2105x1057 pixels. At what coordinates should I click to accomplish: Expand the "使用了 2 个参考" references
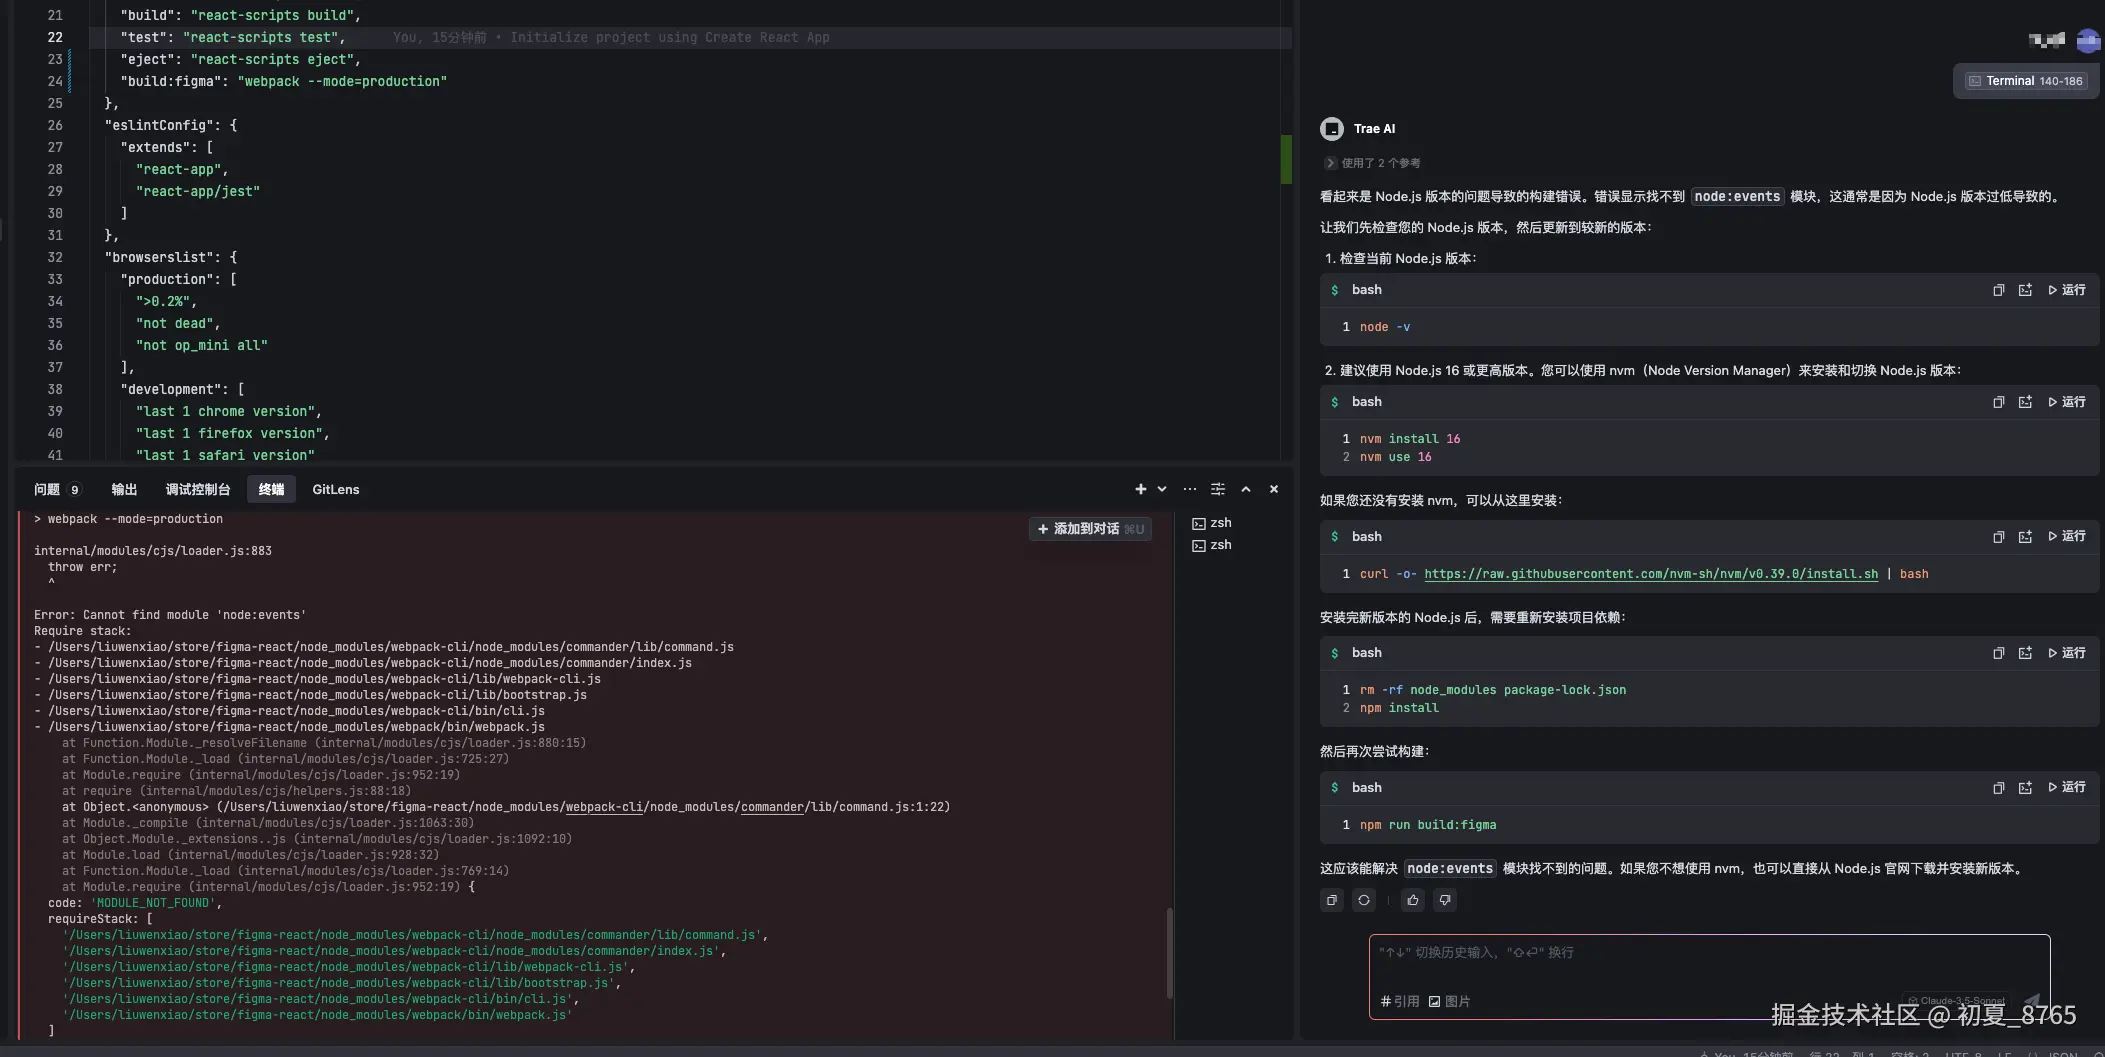[x=1372, y=163]
